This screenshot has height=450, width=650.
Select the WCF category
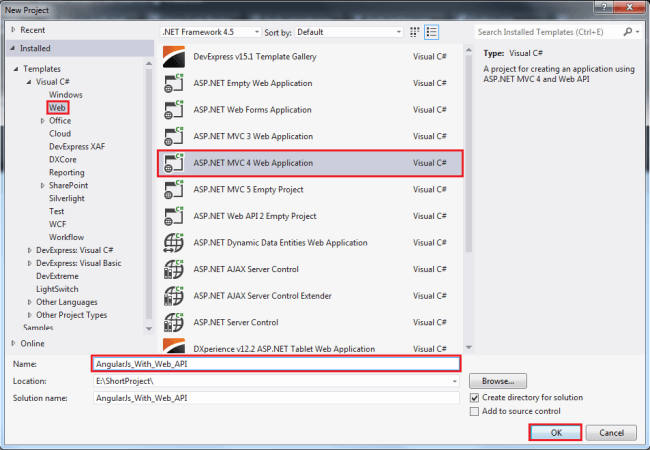(58, 224)
